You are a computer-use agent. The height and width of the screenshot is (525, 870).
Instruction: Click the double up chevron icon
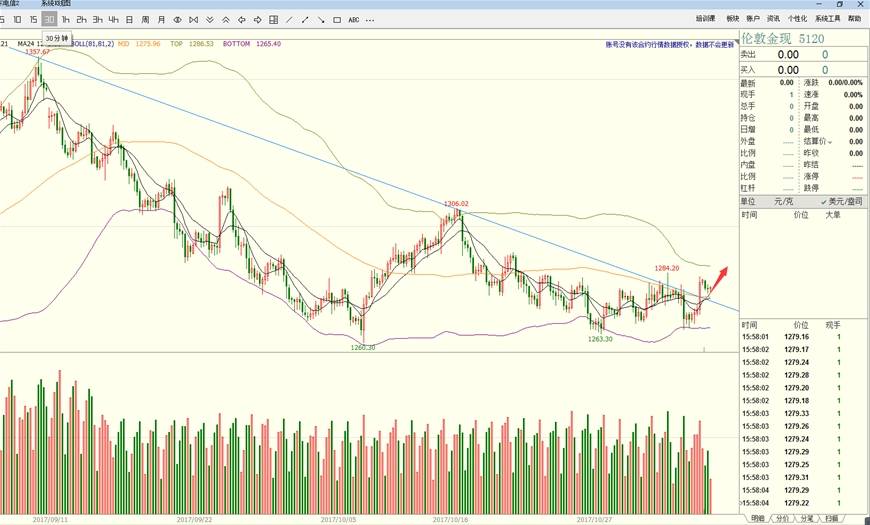tap(225, 20)
